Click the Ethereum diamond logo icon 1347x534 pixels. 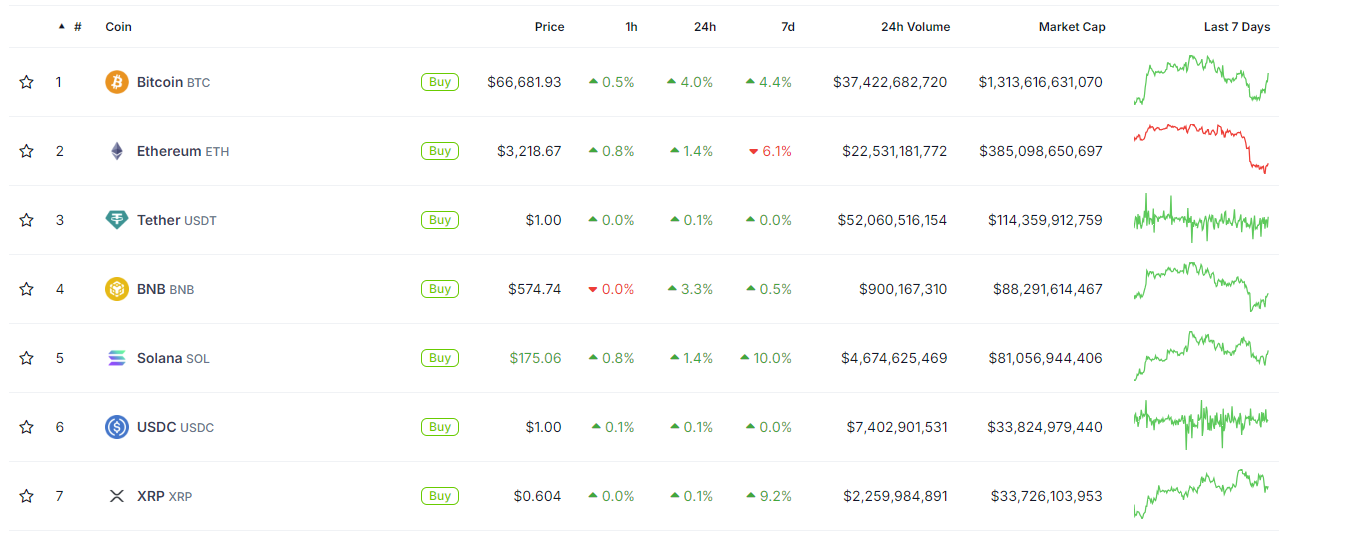[117, 151]
